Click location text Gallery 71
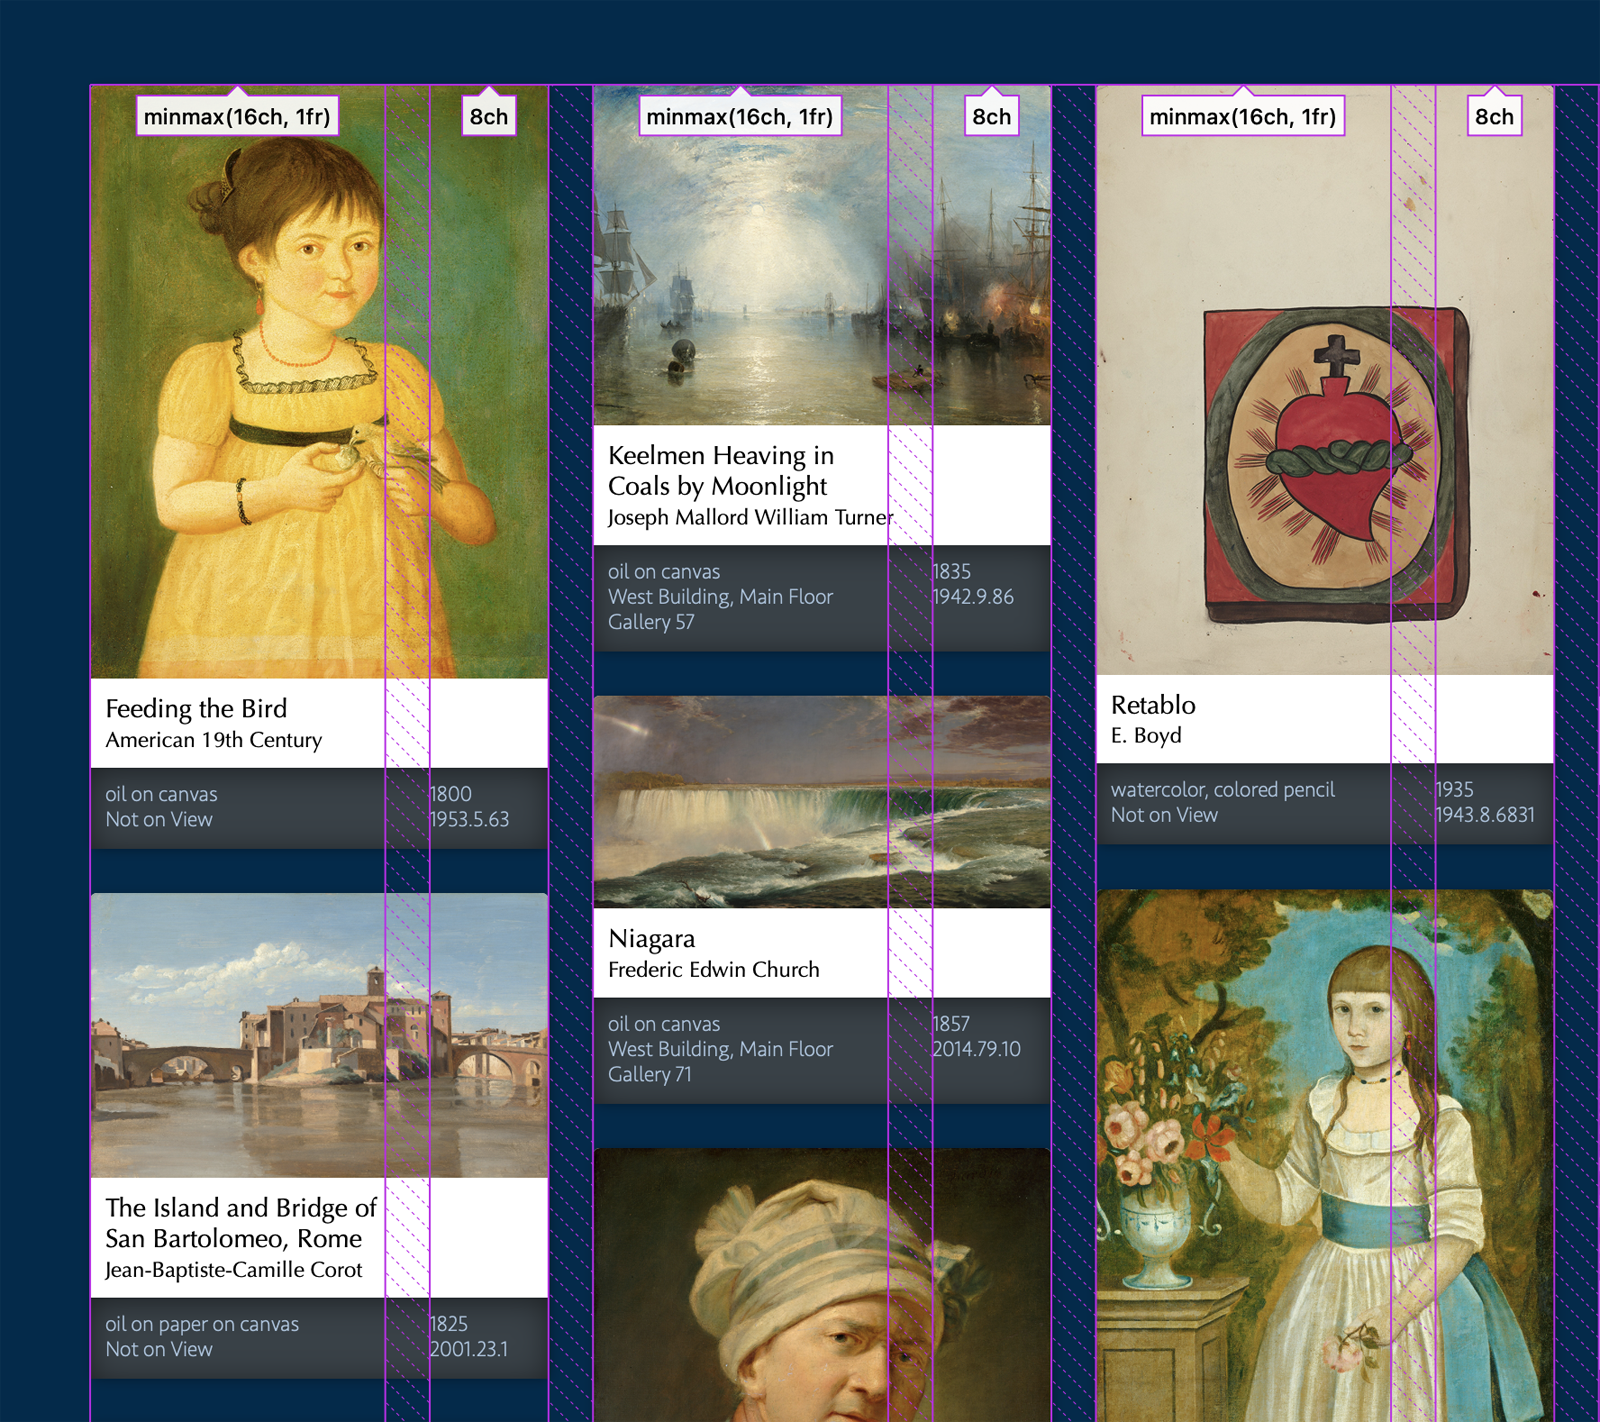The height and width of the screenshot is (1422, 1600). click(x=650, y=1074)
